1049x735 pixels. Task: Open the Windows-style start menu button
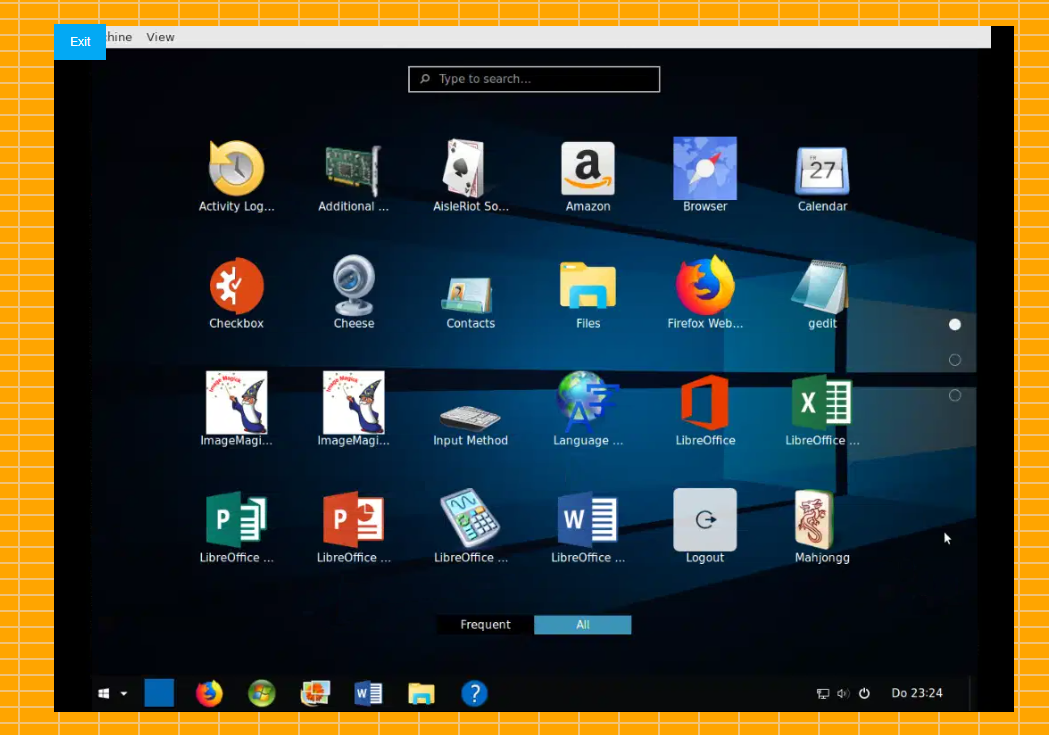tap(104, 694)
